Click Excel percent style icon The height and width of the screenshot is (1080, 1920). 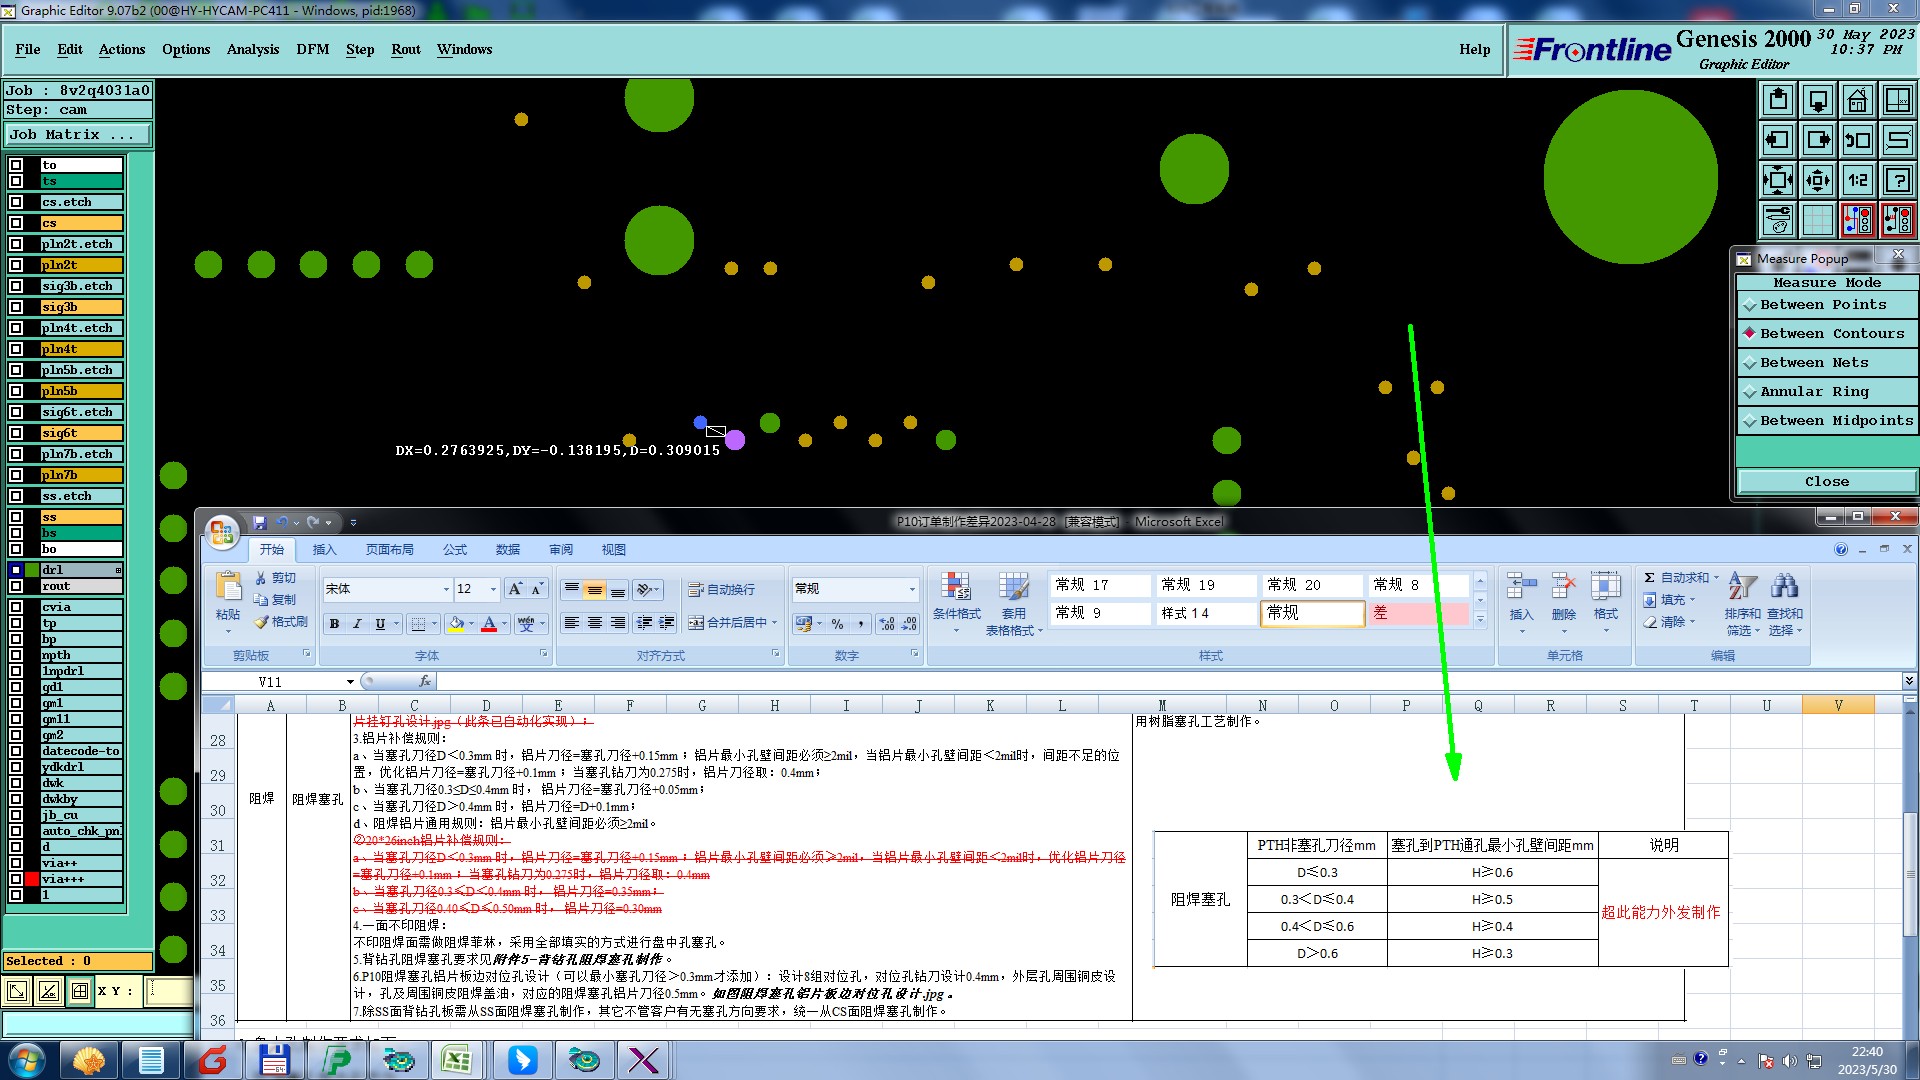point(838,624)
